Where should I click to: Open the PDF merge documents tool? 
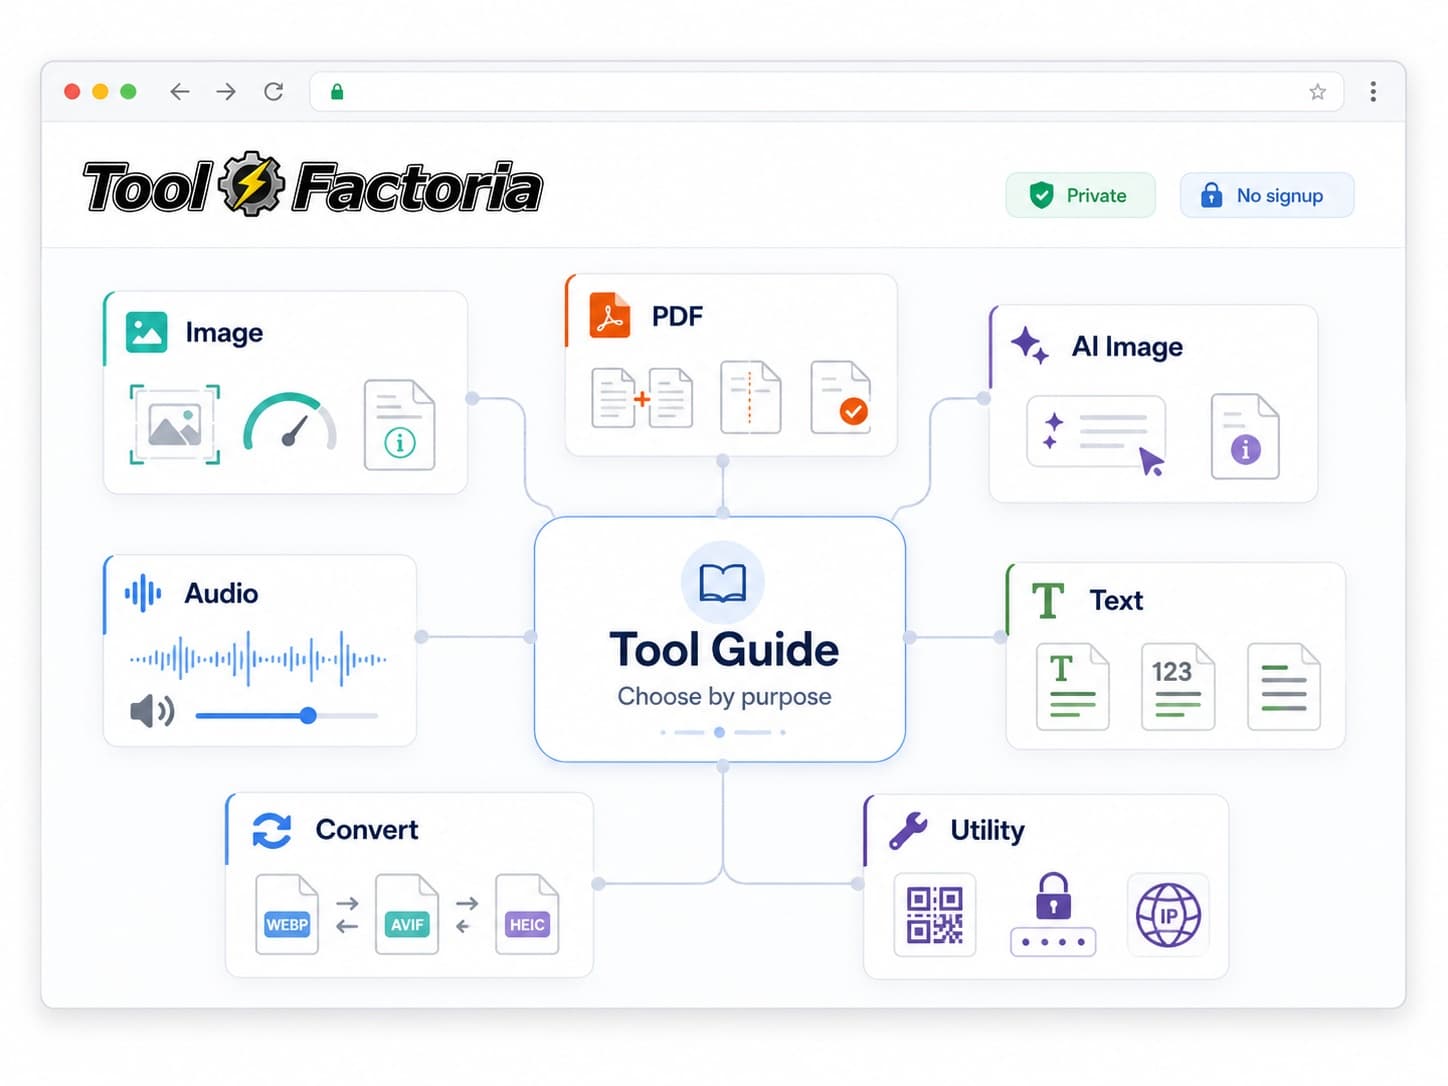(642, 398)
